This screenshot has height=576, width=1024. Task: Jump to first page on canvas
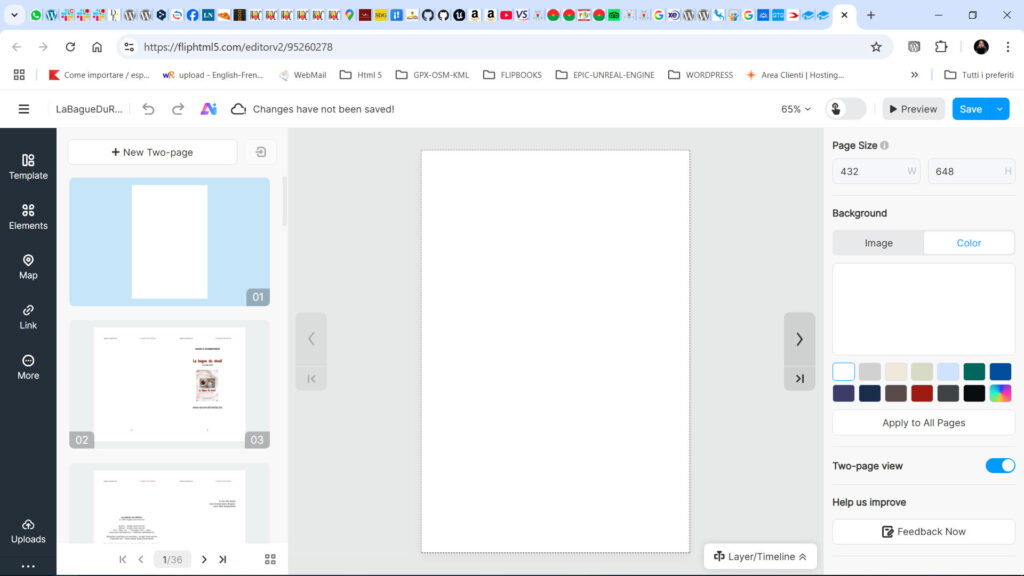point(312,379)
